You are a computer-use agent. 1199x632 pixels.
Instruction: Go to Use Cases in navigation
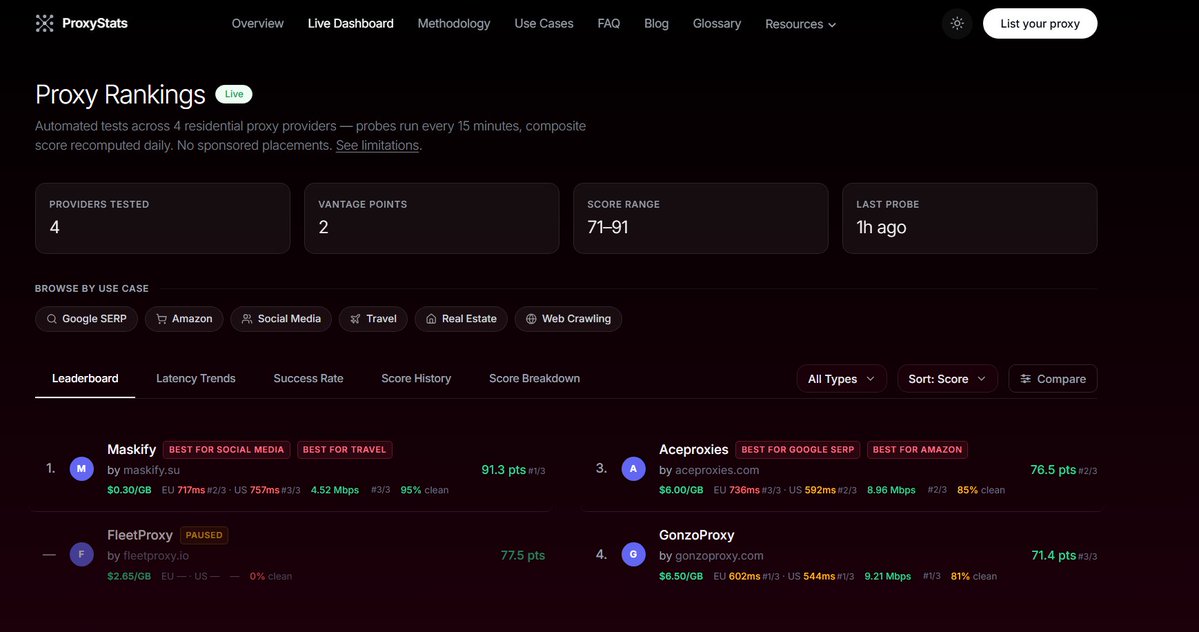tap(544, 24)
